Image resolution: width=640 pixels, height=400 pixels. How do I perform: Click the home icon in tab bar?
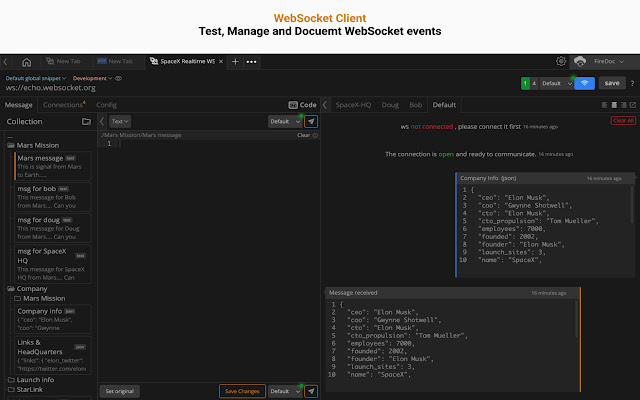26,62
